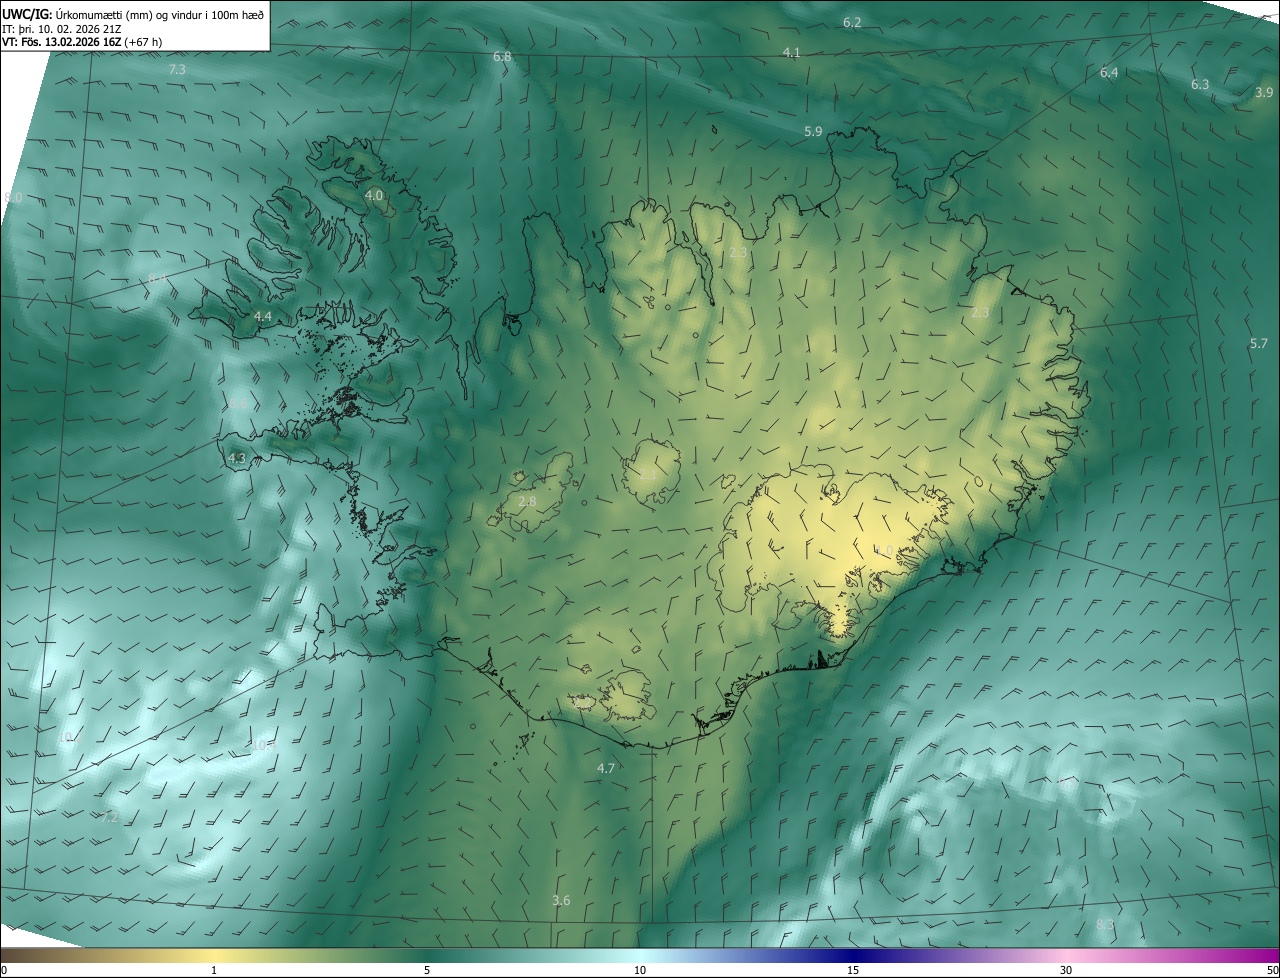Pick the 4.3 map value
The height and width of the screenshot is (978, 1280).
[237, 458]
